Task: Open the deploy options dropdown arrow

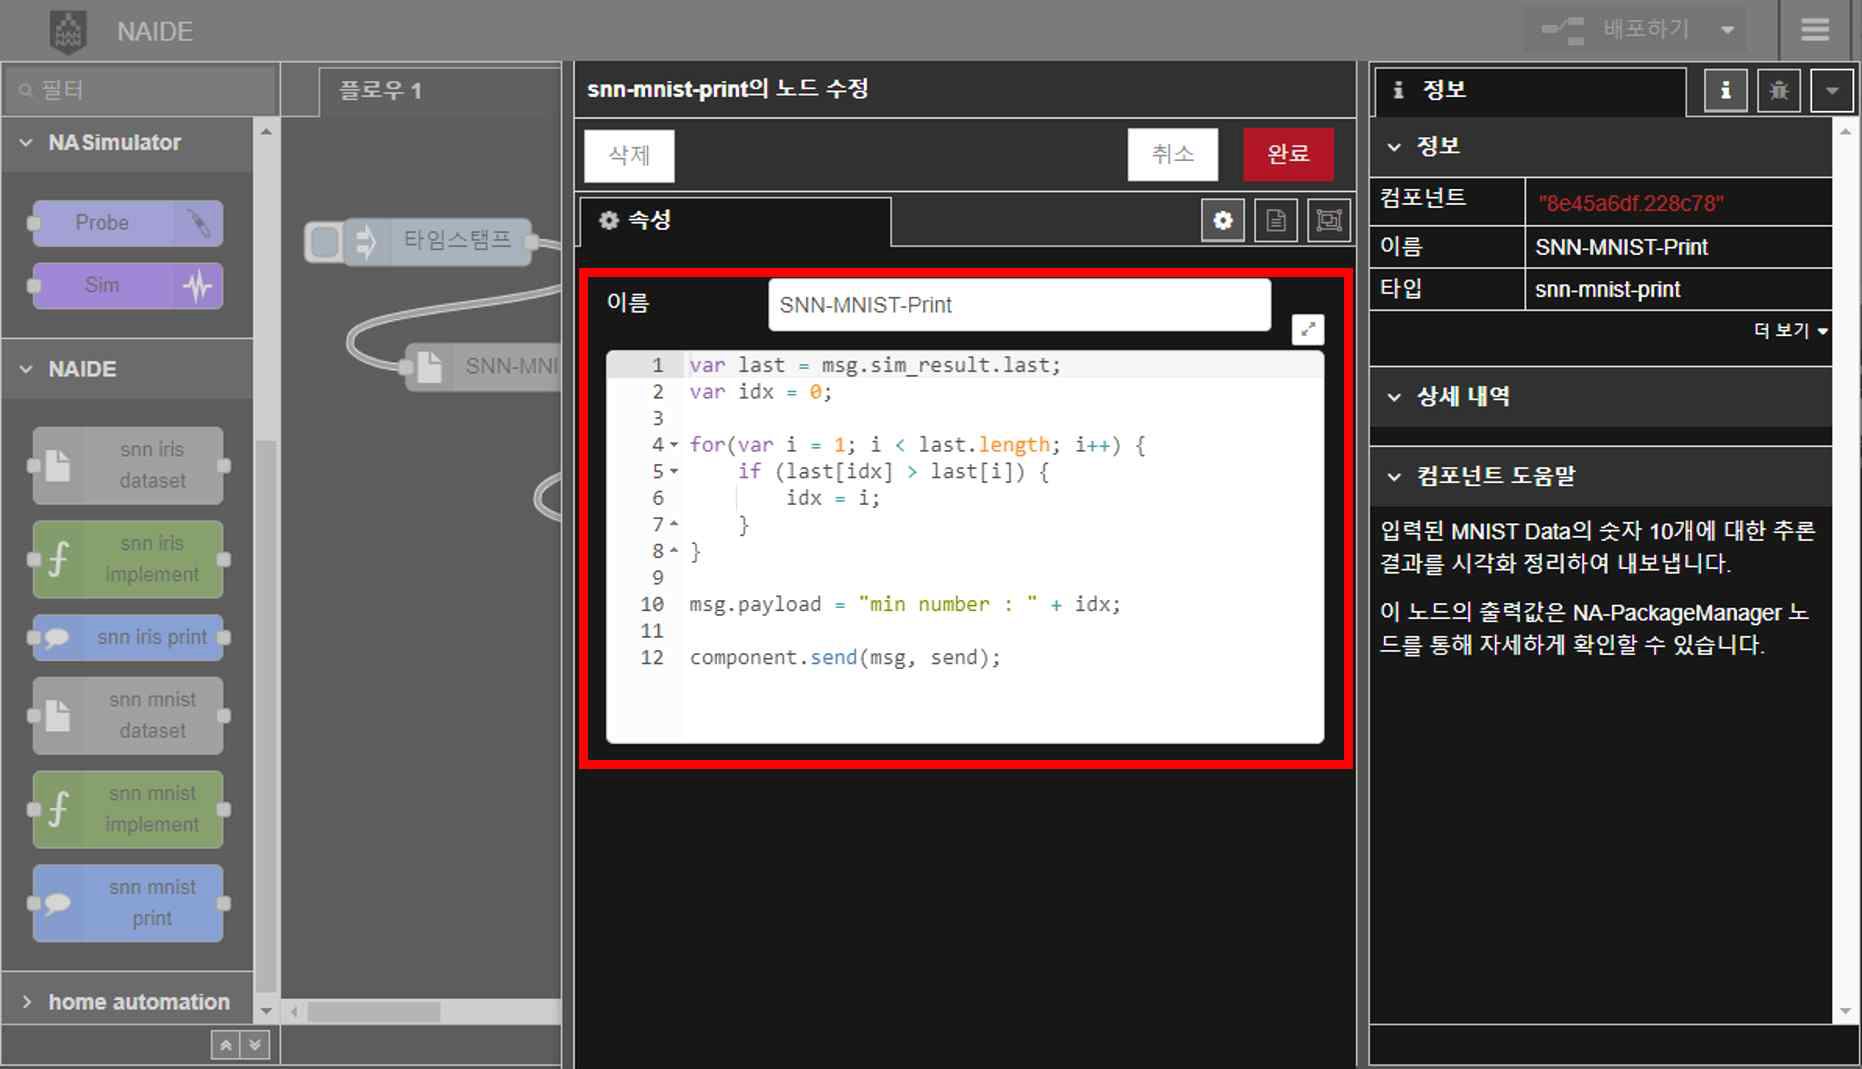Action: pos(1727,30)
